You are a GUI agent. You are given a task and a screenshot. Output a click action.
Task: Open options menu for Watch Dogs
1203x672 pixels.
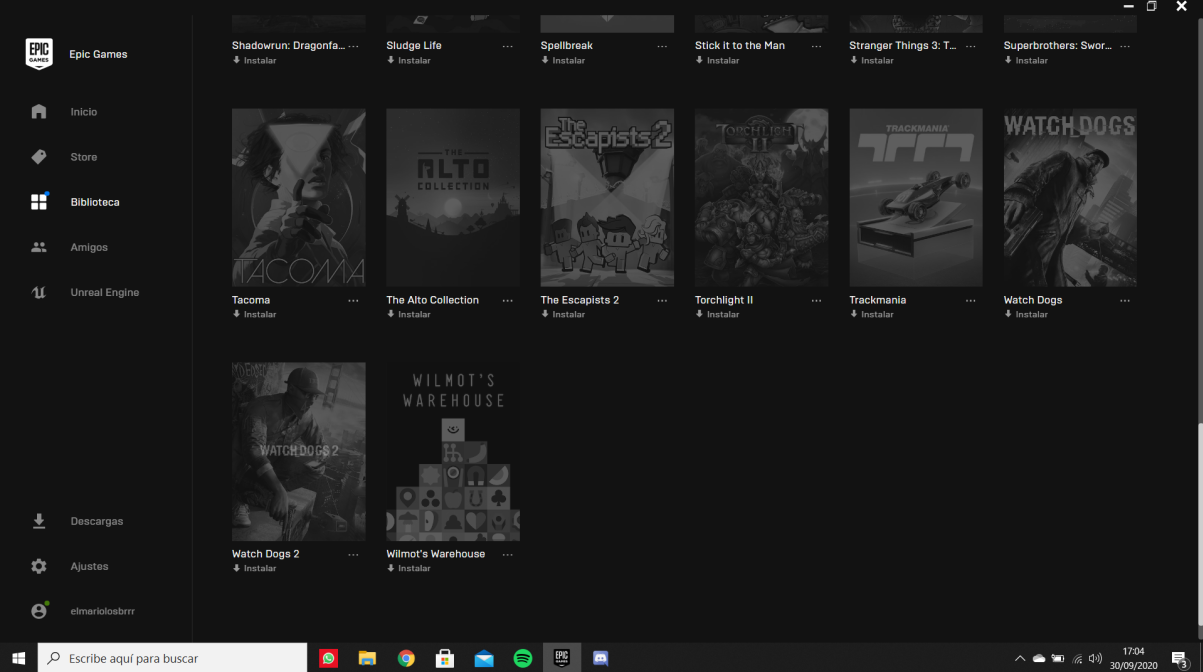(x=1125, y=301)
